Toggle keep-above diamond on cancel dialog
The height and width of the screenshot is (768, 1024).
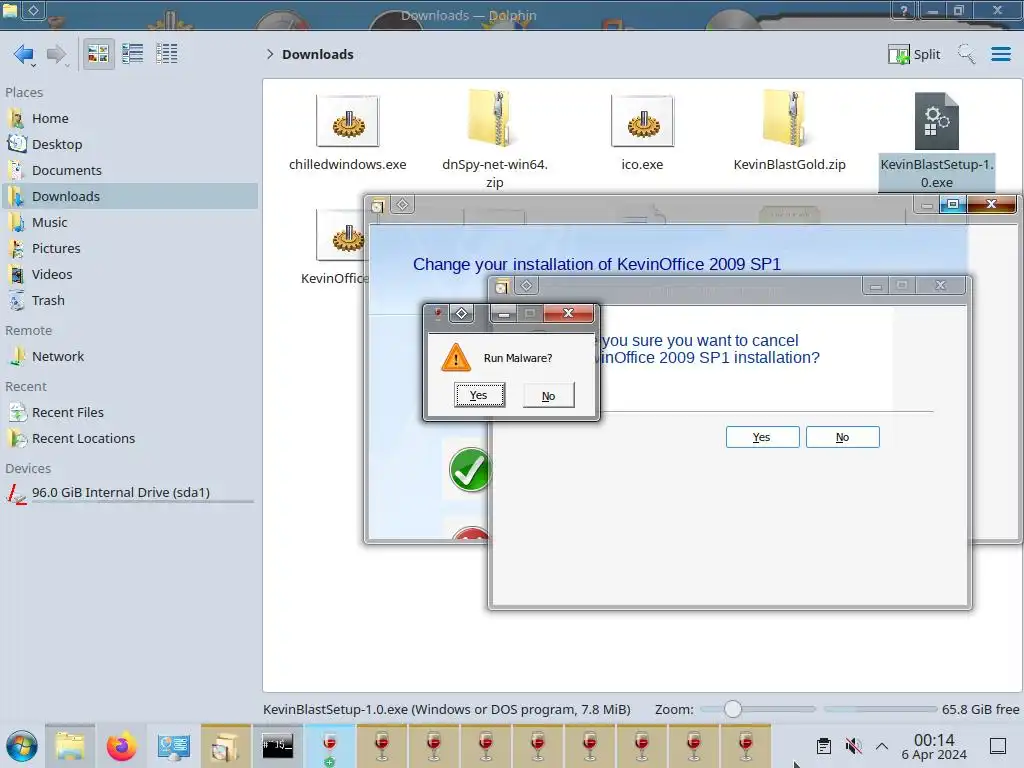coord(526,285)
